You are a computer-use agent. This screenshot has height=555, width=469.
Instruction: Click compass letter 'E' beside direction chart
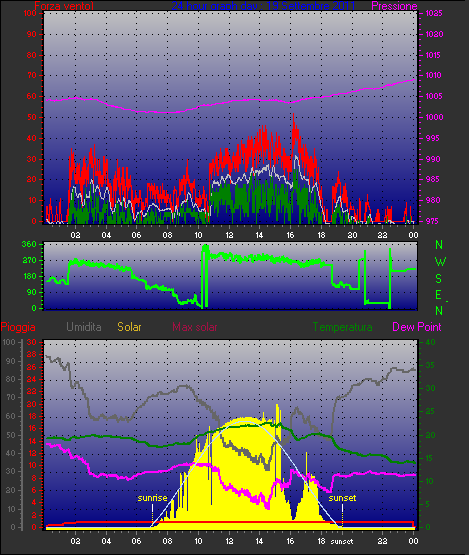[x=439, y=295]
